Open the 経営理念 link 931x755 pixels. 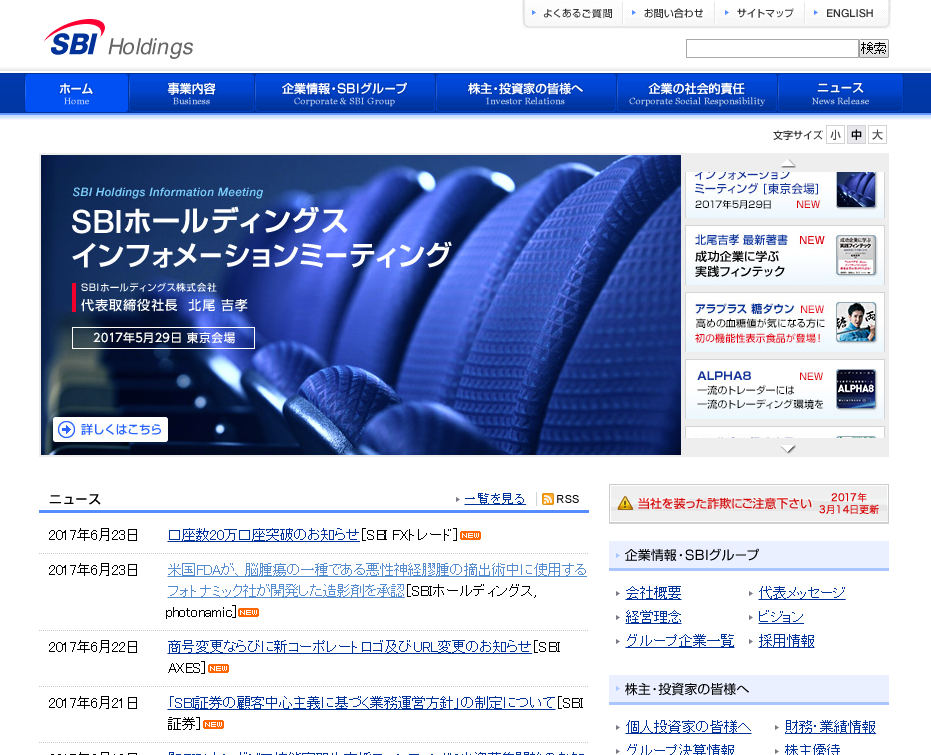[x=653, y=617]
